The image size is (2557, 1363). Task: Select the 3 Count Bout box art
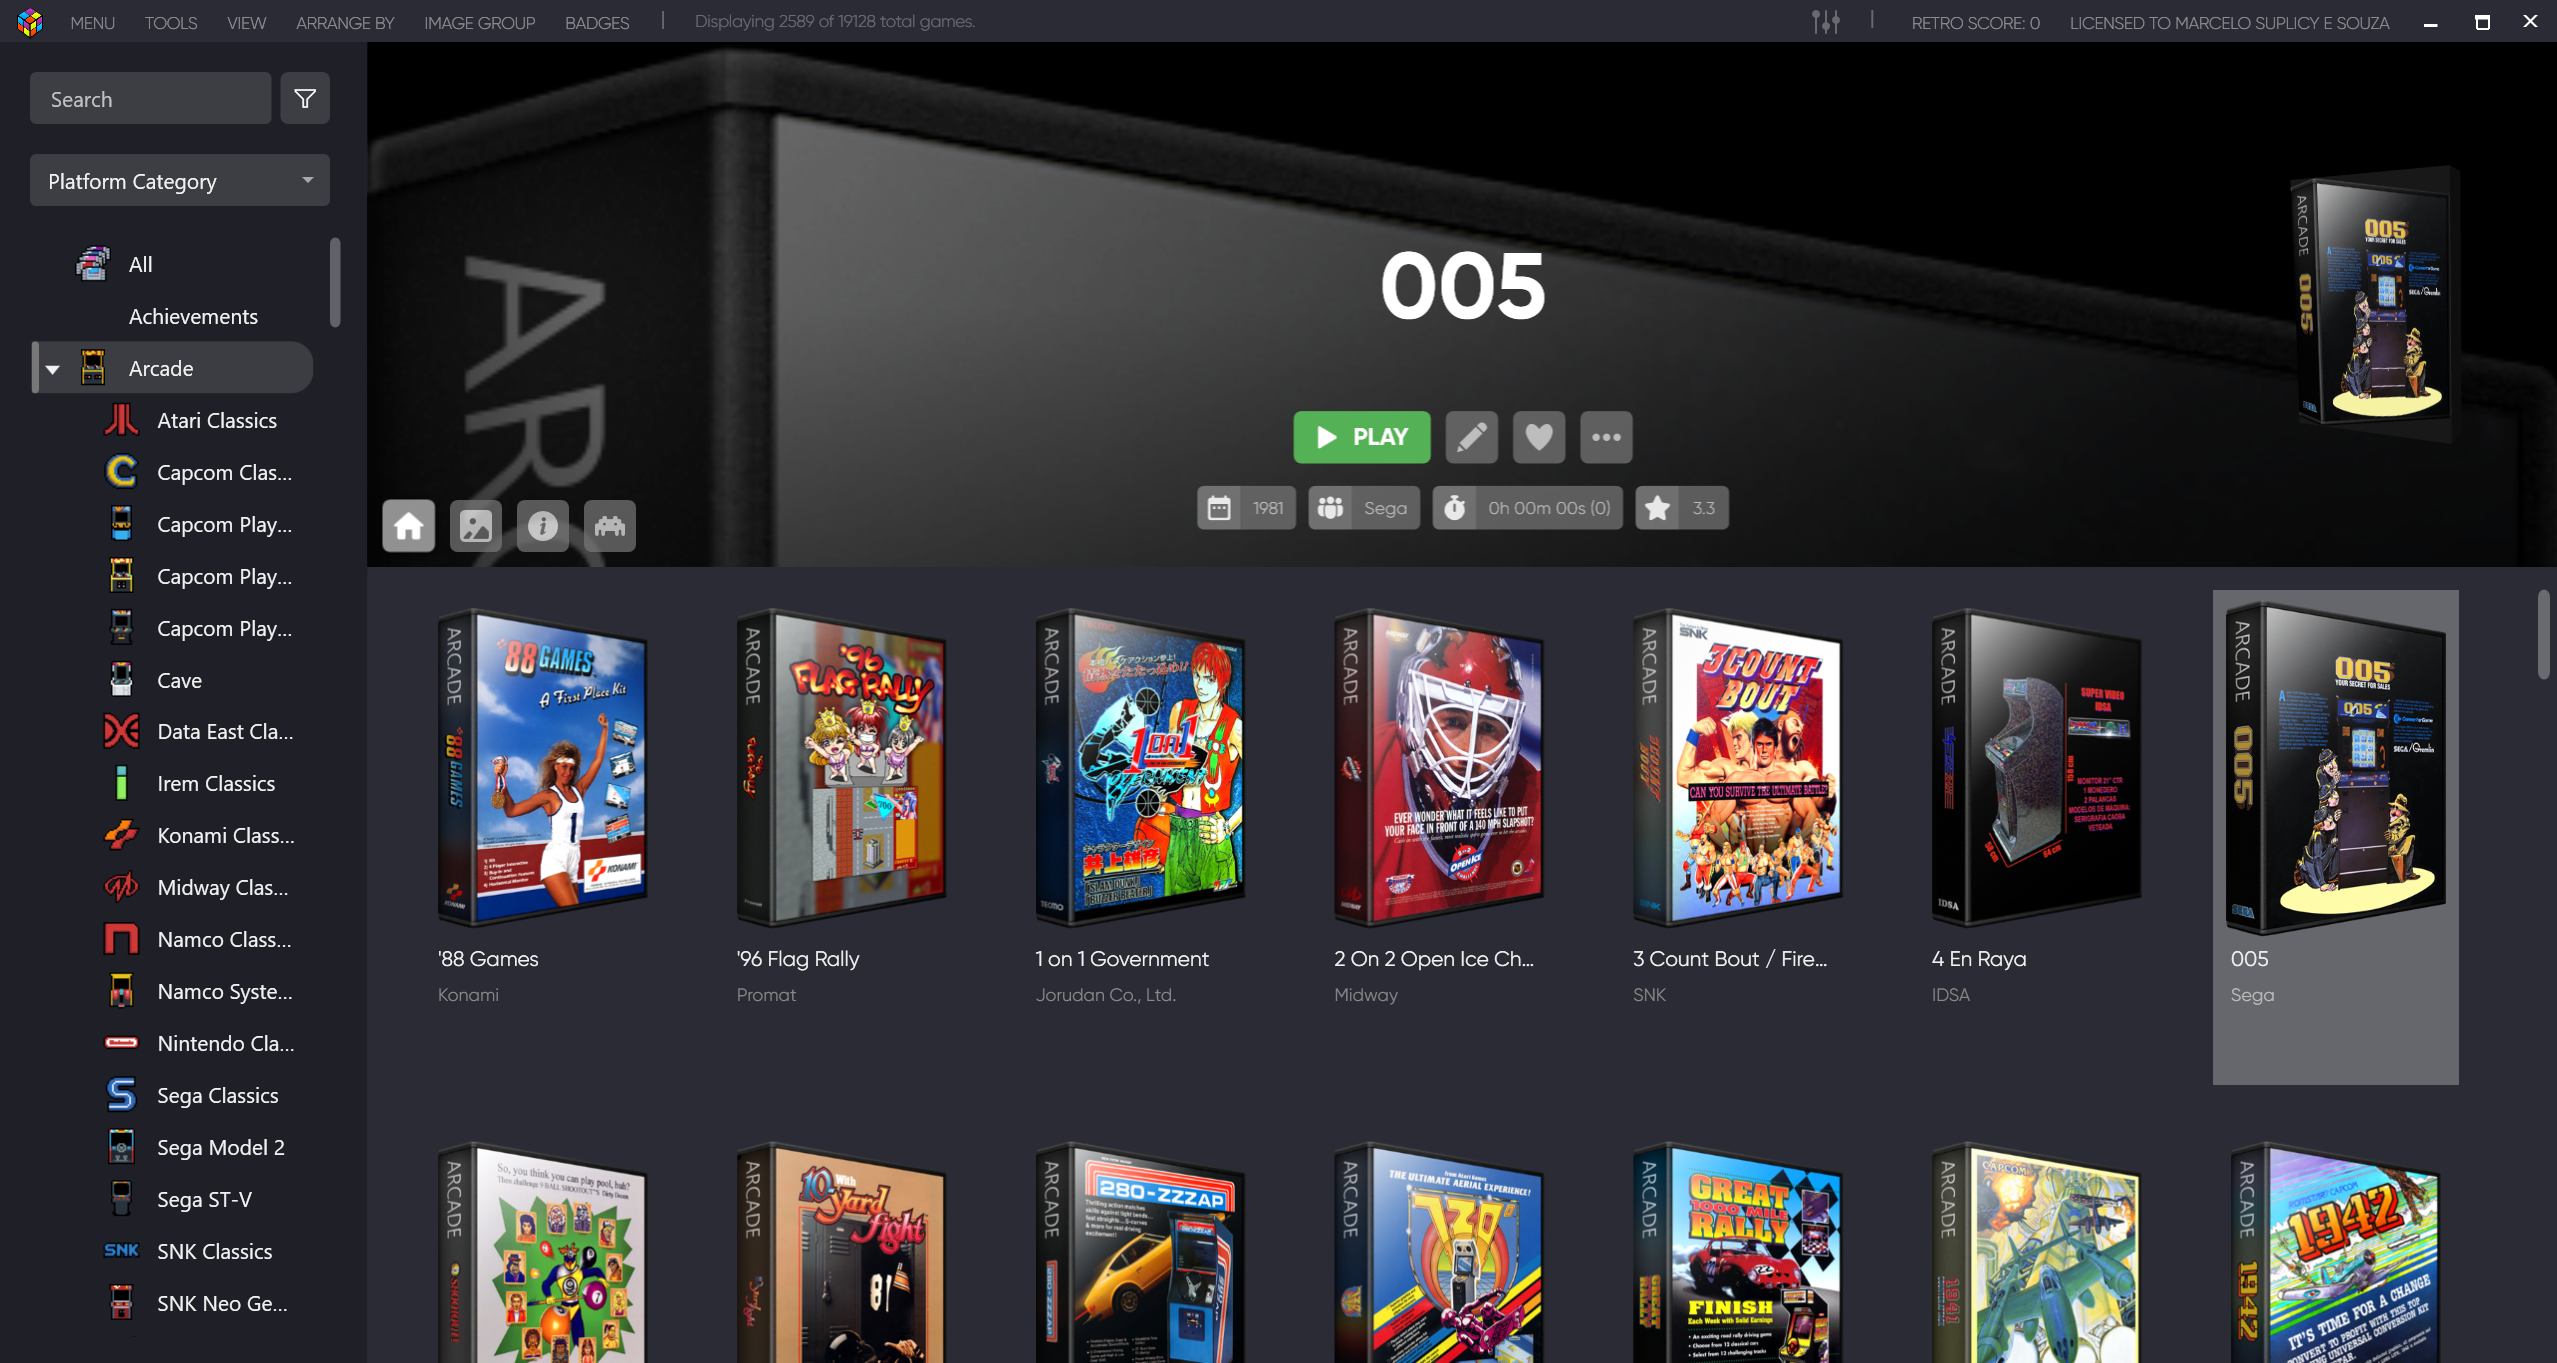(1738, 767)
